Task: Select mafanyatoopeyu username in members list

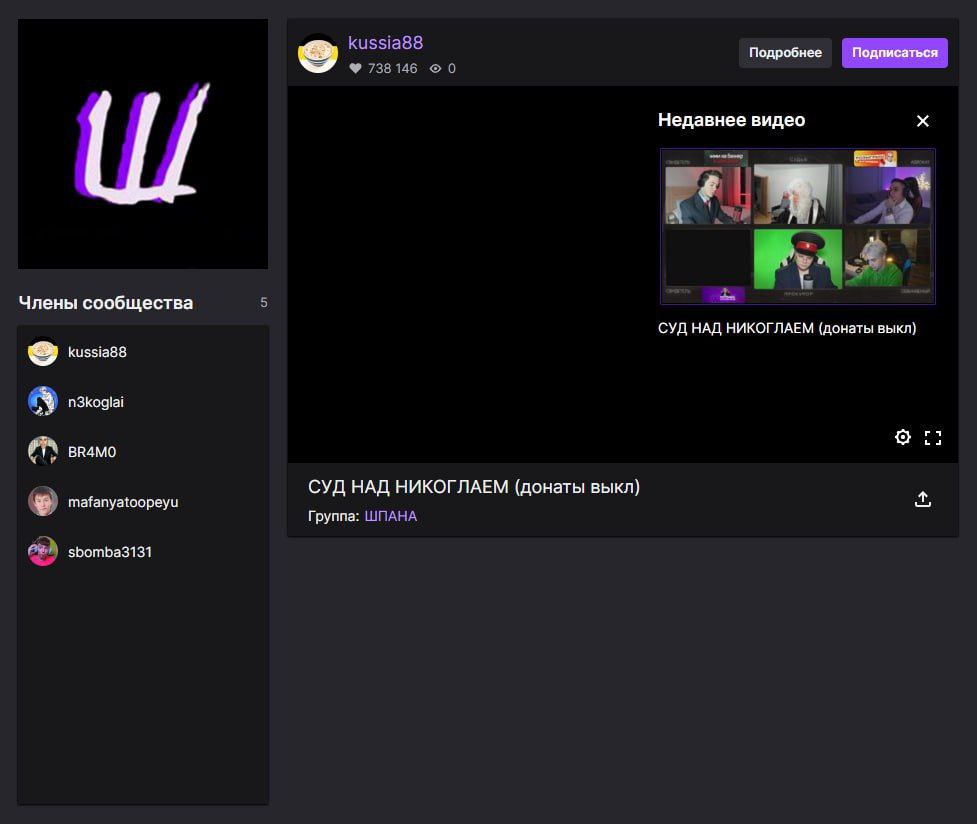Action: [123, 502]
